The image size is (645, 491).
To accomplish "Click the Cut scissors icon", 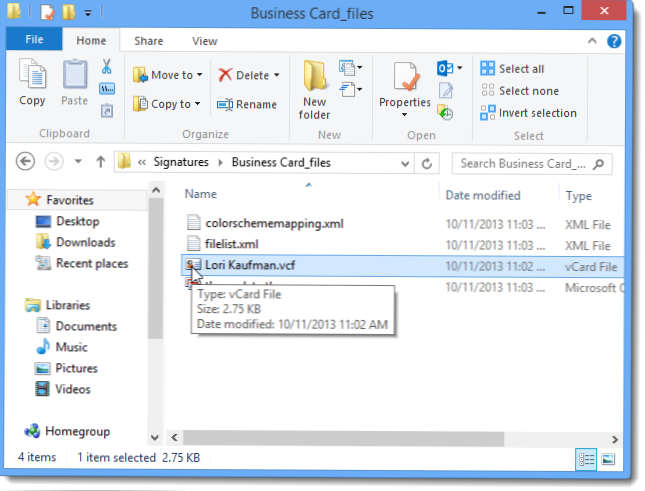I will tap(107, 67).
